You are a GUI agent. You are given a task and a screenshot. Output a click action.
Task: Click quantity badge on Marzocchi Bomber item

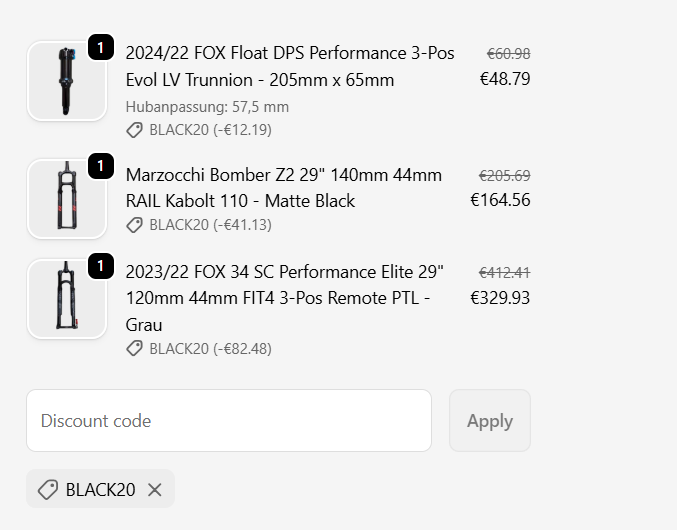101,166
